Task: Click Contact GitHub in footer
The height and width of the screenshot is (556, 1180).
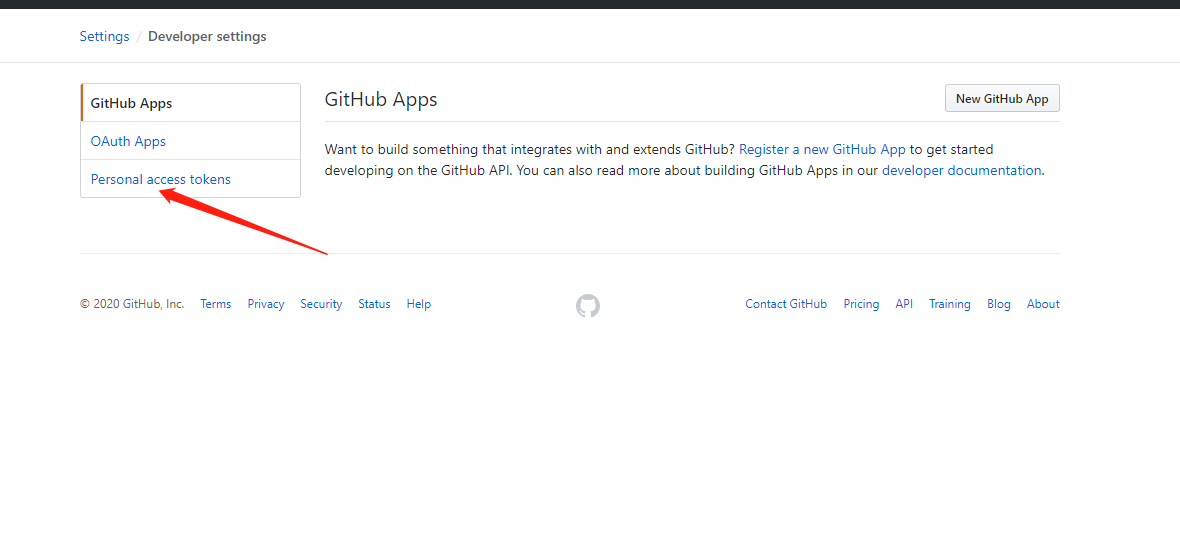Action: pos(786,304)
